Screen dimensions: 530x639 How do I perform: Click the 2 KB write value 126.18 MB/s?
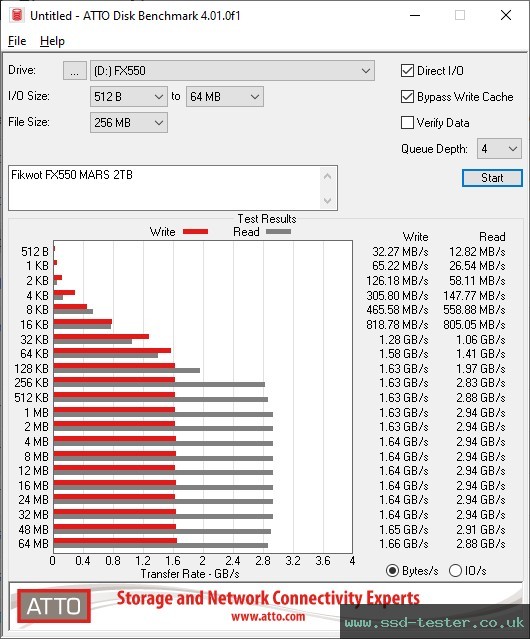397,281
